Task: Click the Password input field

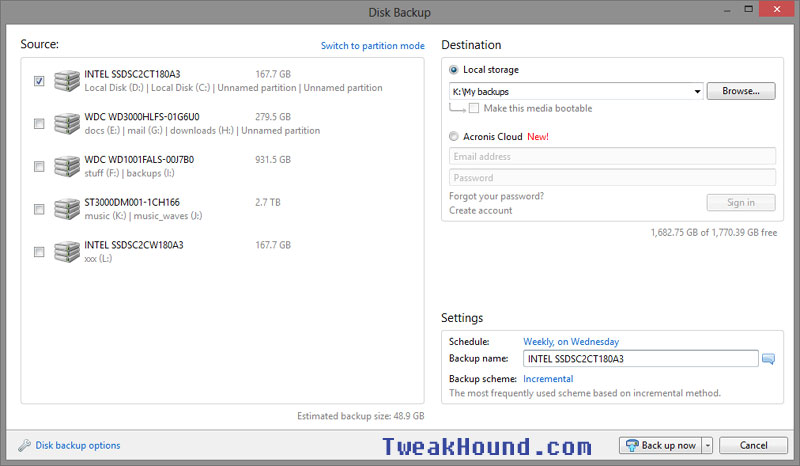Action: tap(612, 178)
